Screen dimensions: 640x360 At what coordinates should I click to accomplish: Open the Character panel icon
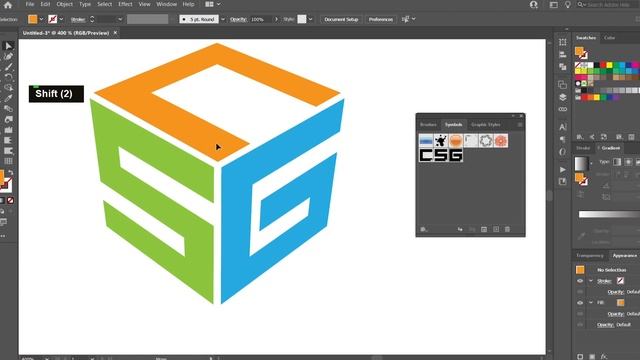click(x=562, y=127)
